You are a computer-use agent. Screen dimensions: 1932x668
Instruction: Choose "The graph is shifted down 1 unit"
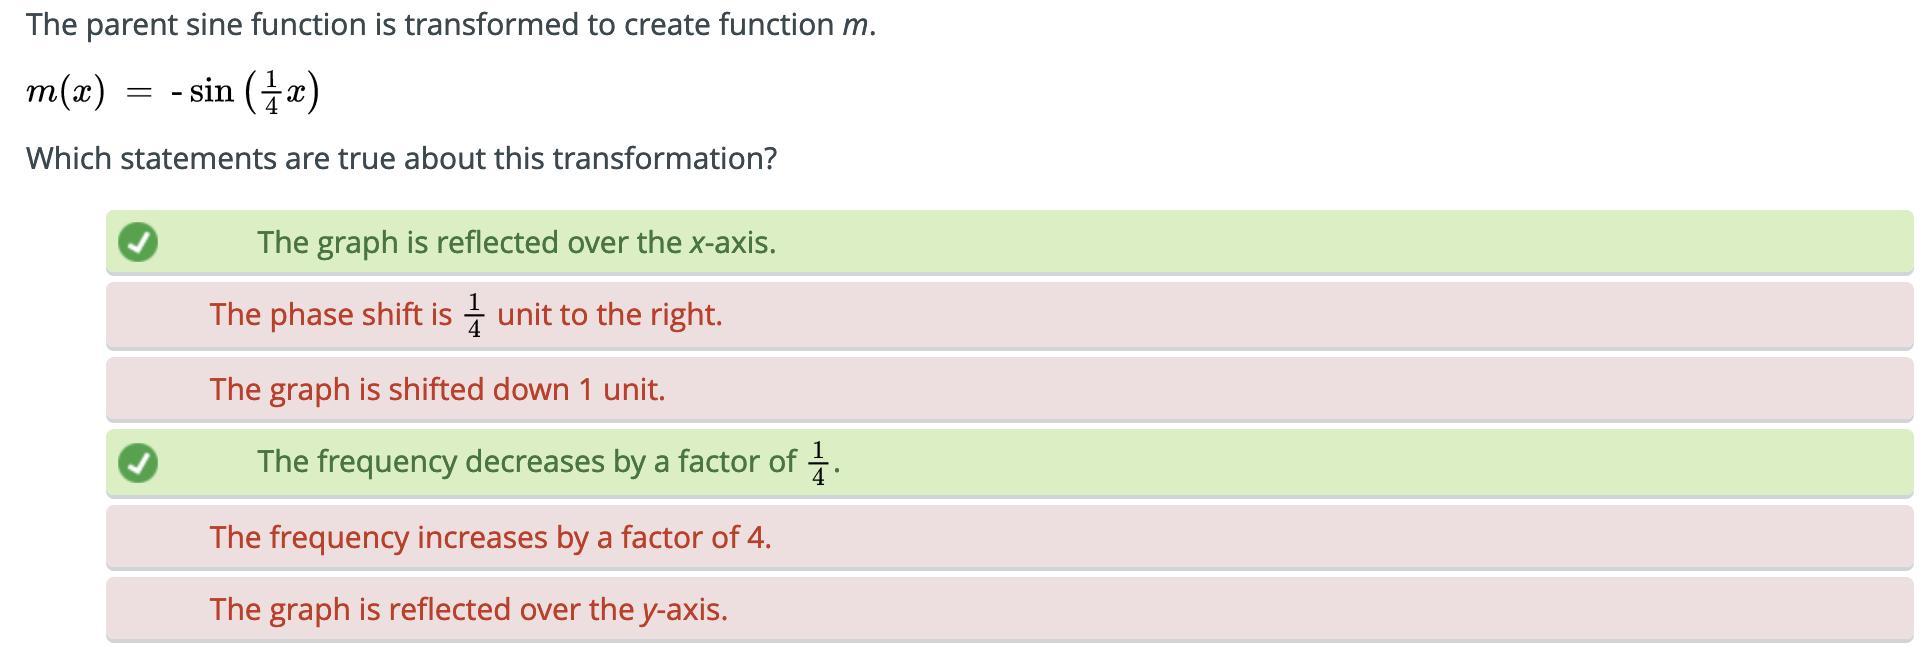tap(437, 389)
